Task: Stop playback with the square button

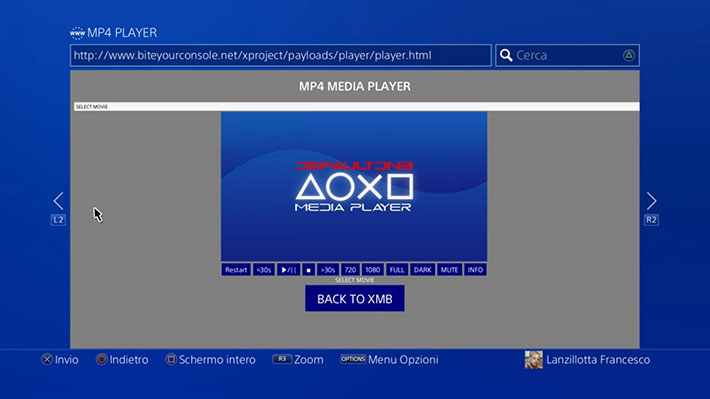Action: click(x=308, y=270)
